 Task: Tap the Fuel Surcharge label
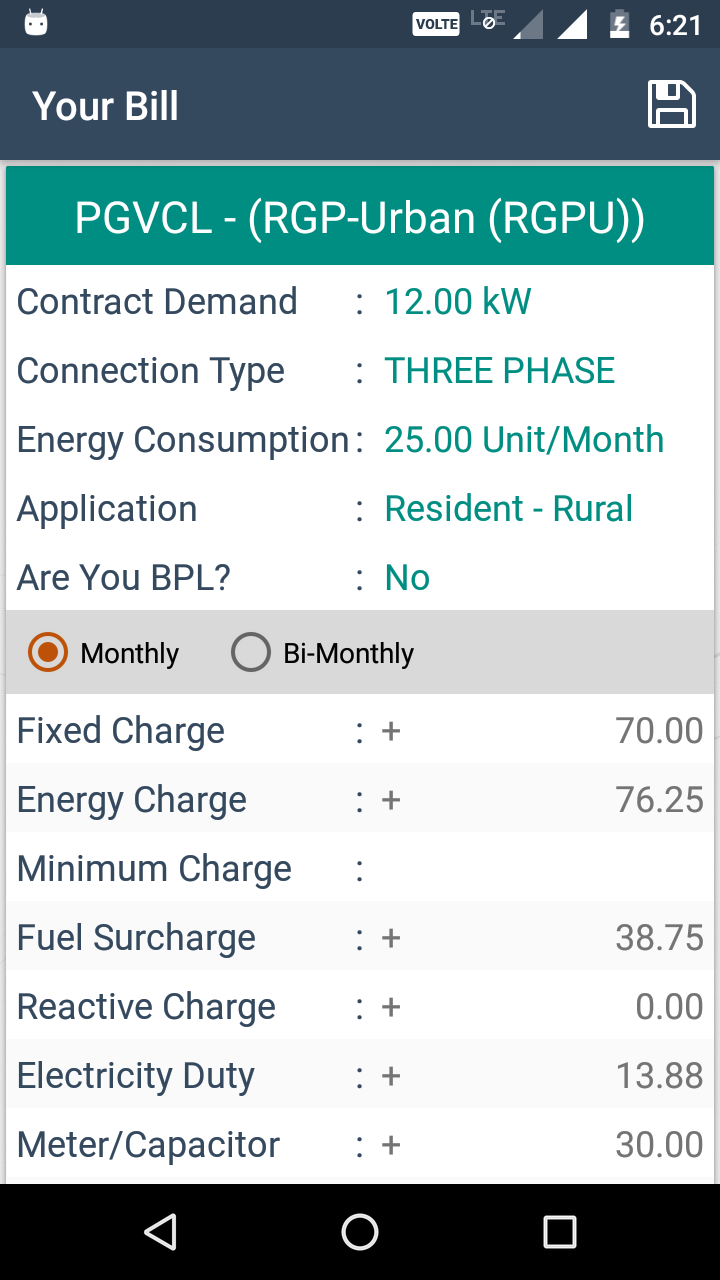pos(136,938)
